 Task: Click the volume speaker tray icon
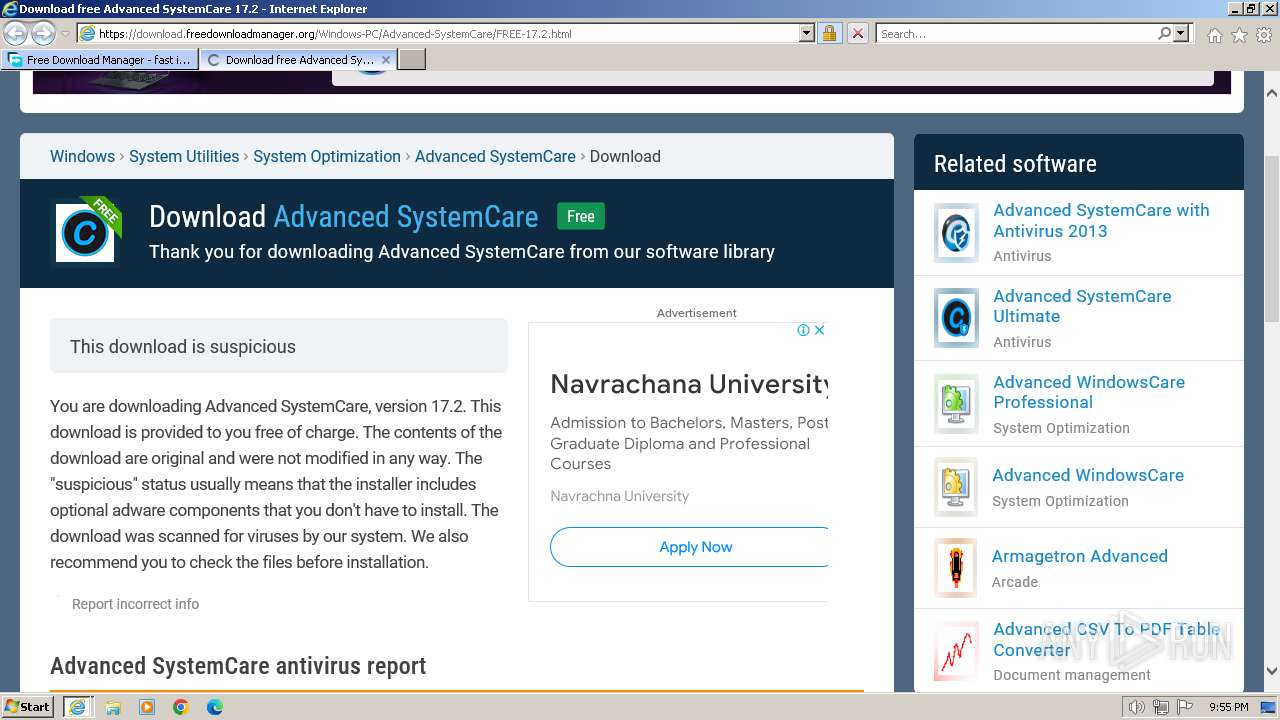tap(1136, 707)
